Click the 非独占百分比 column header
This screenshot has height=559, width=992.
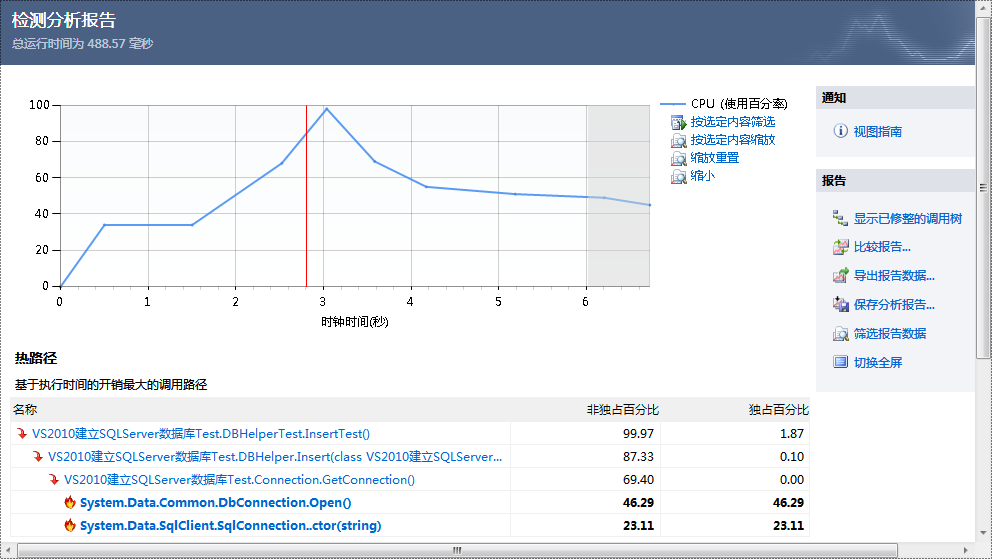[623, 410]
